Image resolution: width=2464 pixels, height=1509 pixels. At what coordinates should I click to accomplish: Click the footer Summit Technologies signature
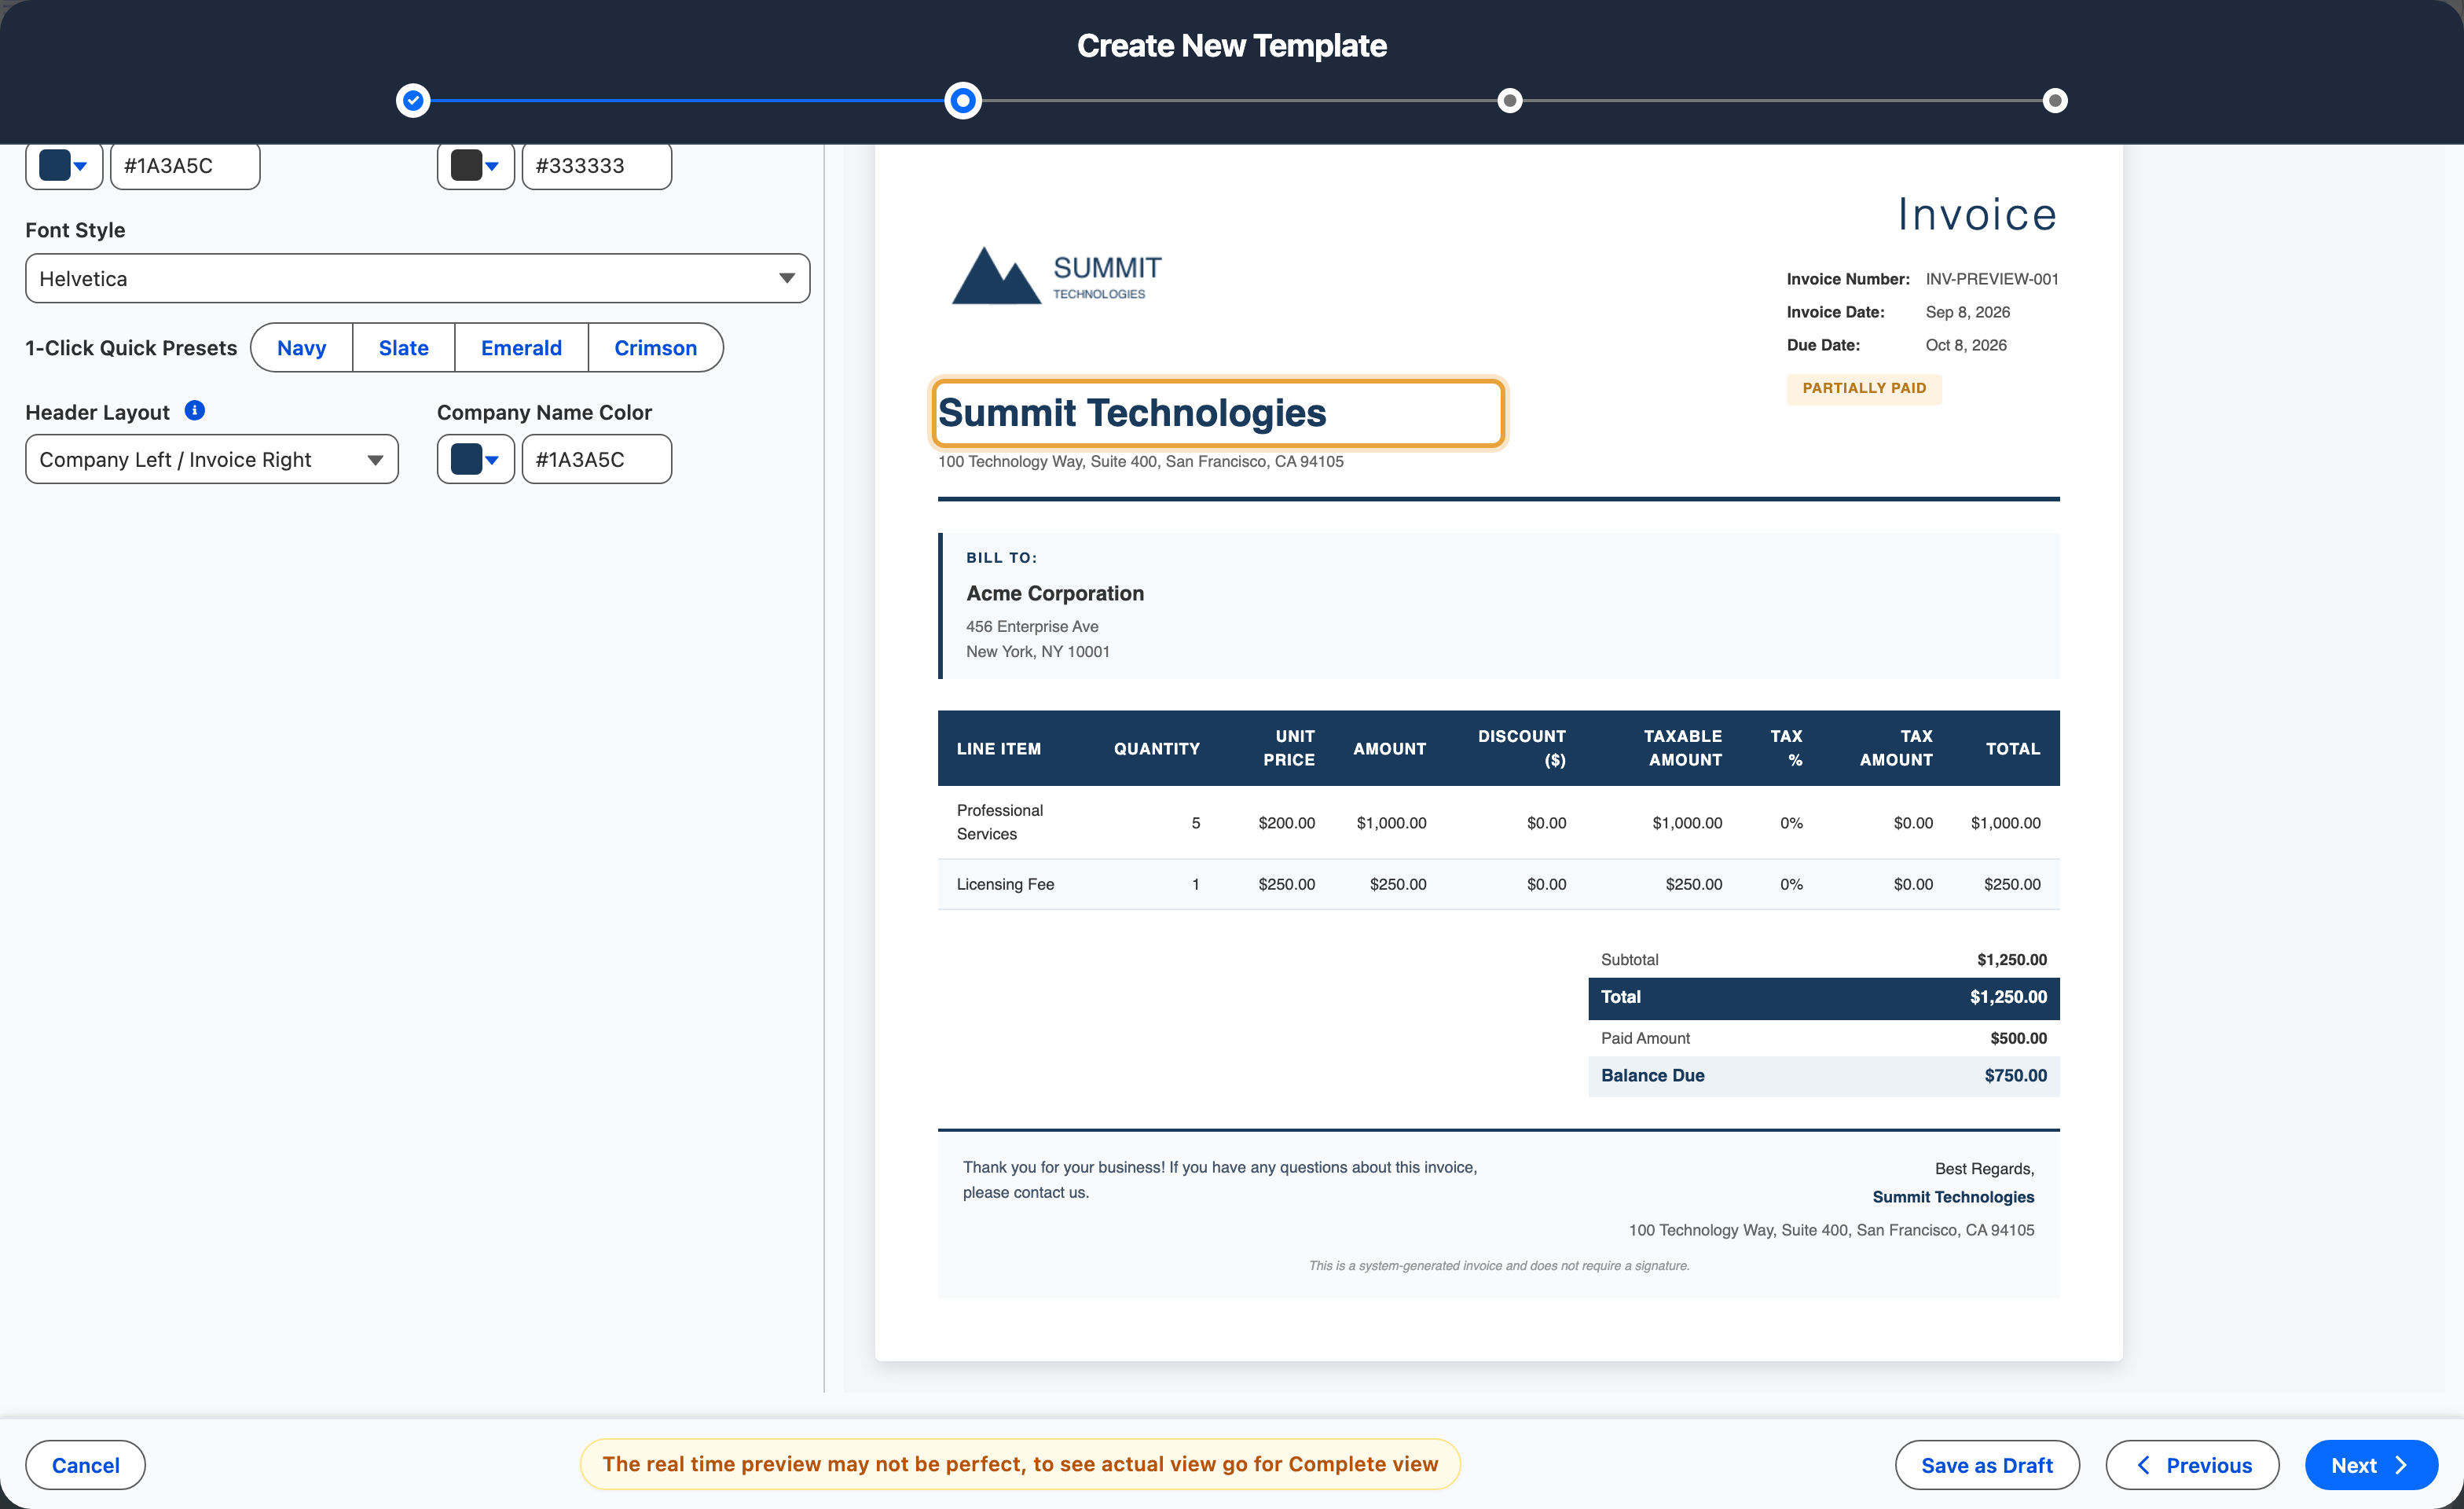[x=1953, y=1197]
